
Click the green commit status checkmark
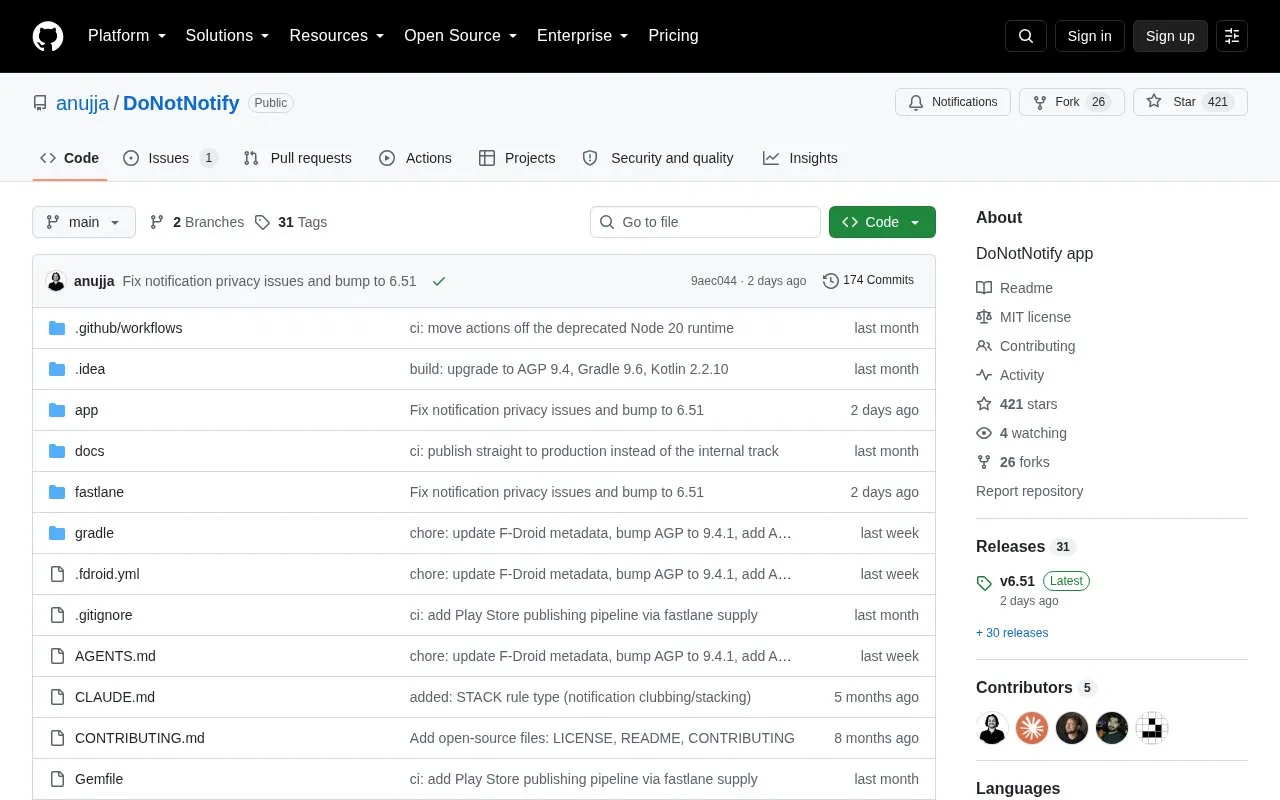(438, 281)
